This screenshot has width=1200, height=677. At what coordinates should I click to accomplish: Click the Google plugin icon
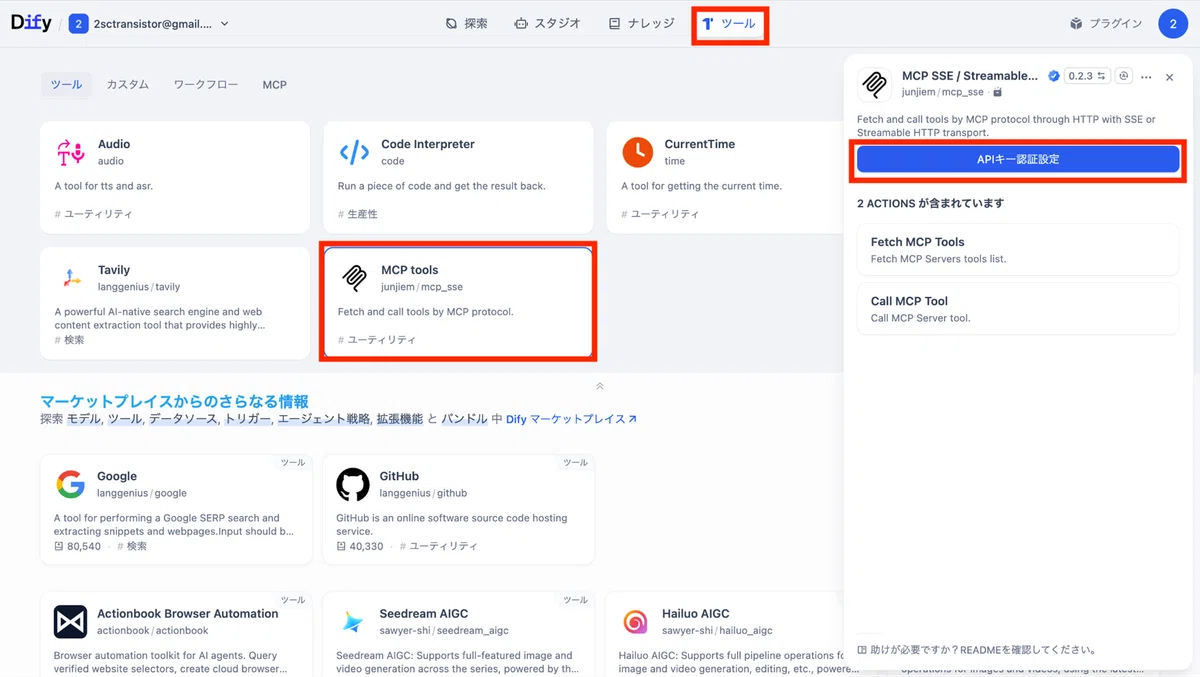click(70, 485)
